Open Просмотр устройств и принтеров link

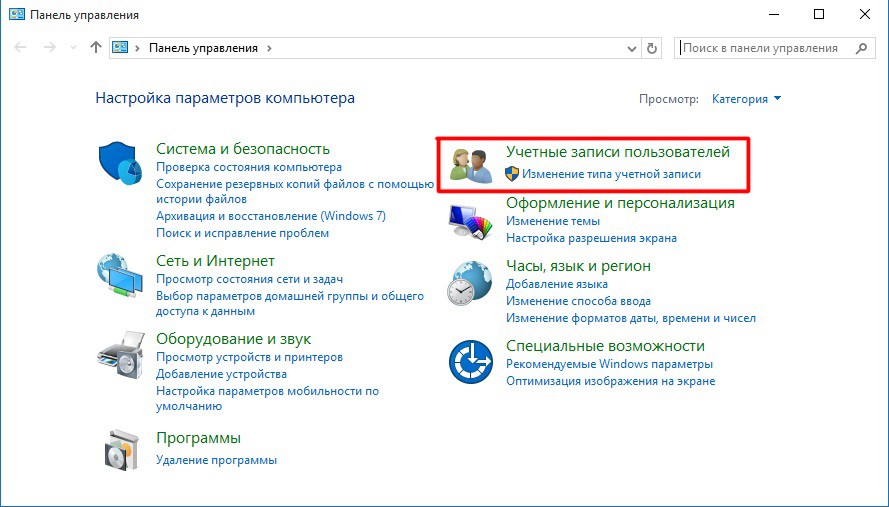(x=249, y=357)
